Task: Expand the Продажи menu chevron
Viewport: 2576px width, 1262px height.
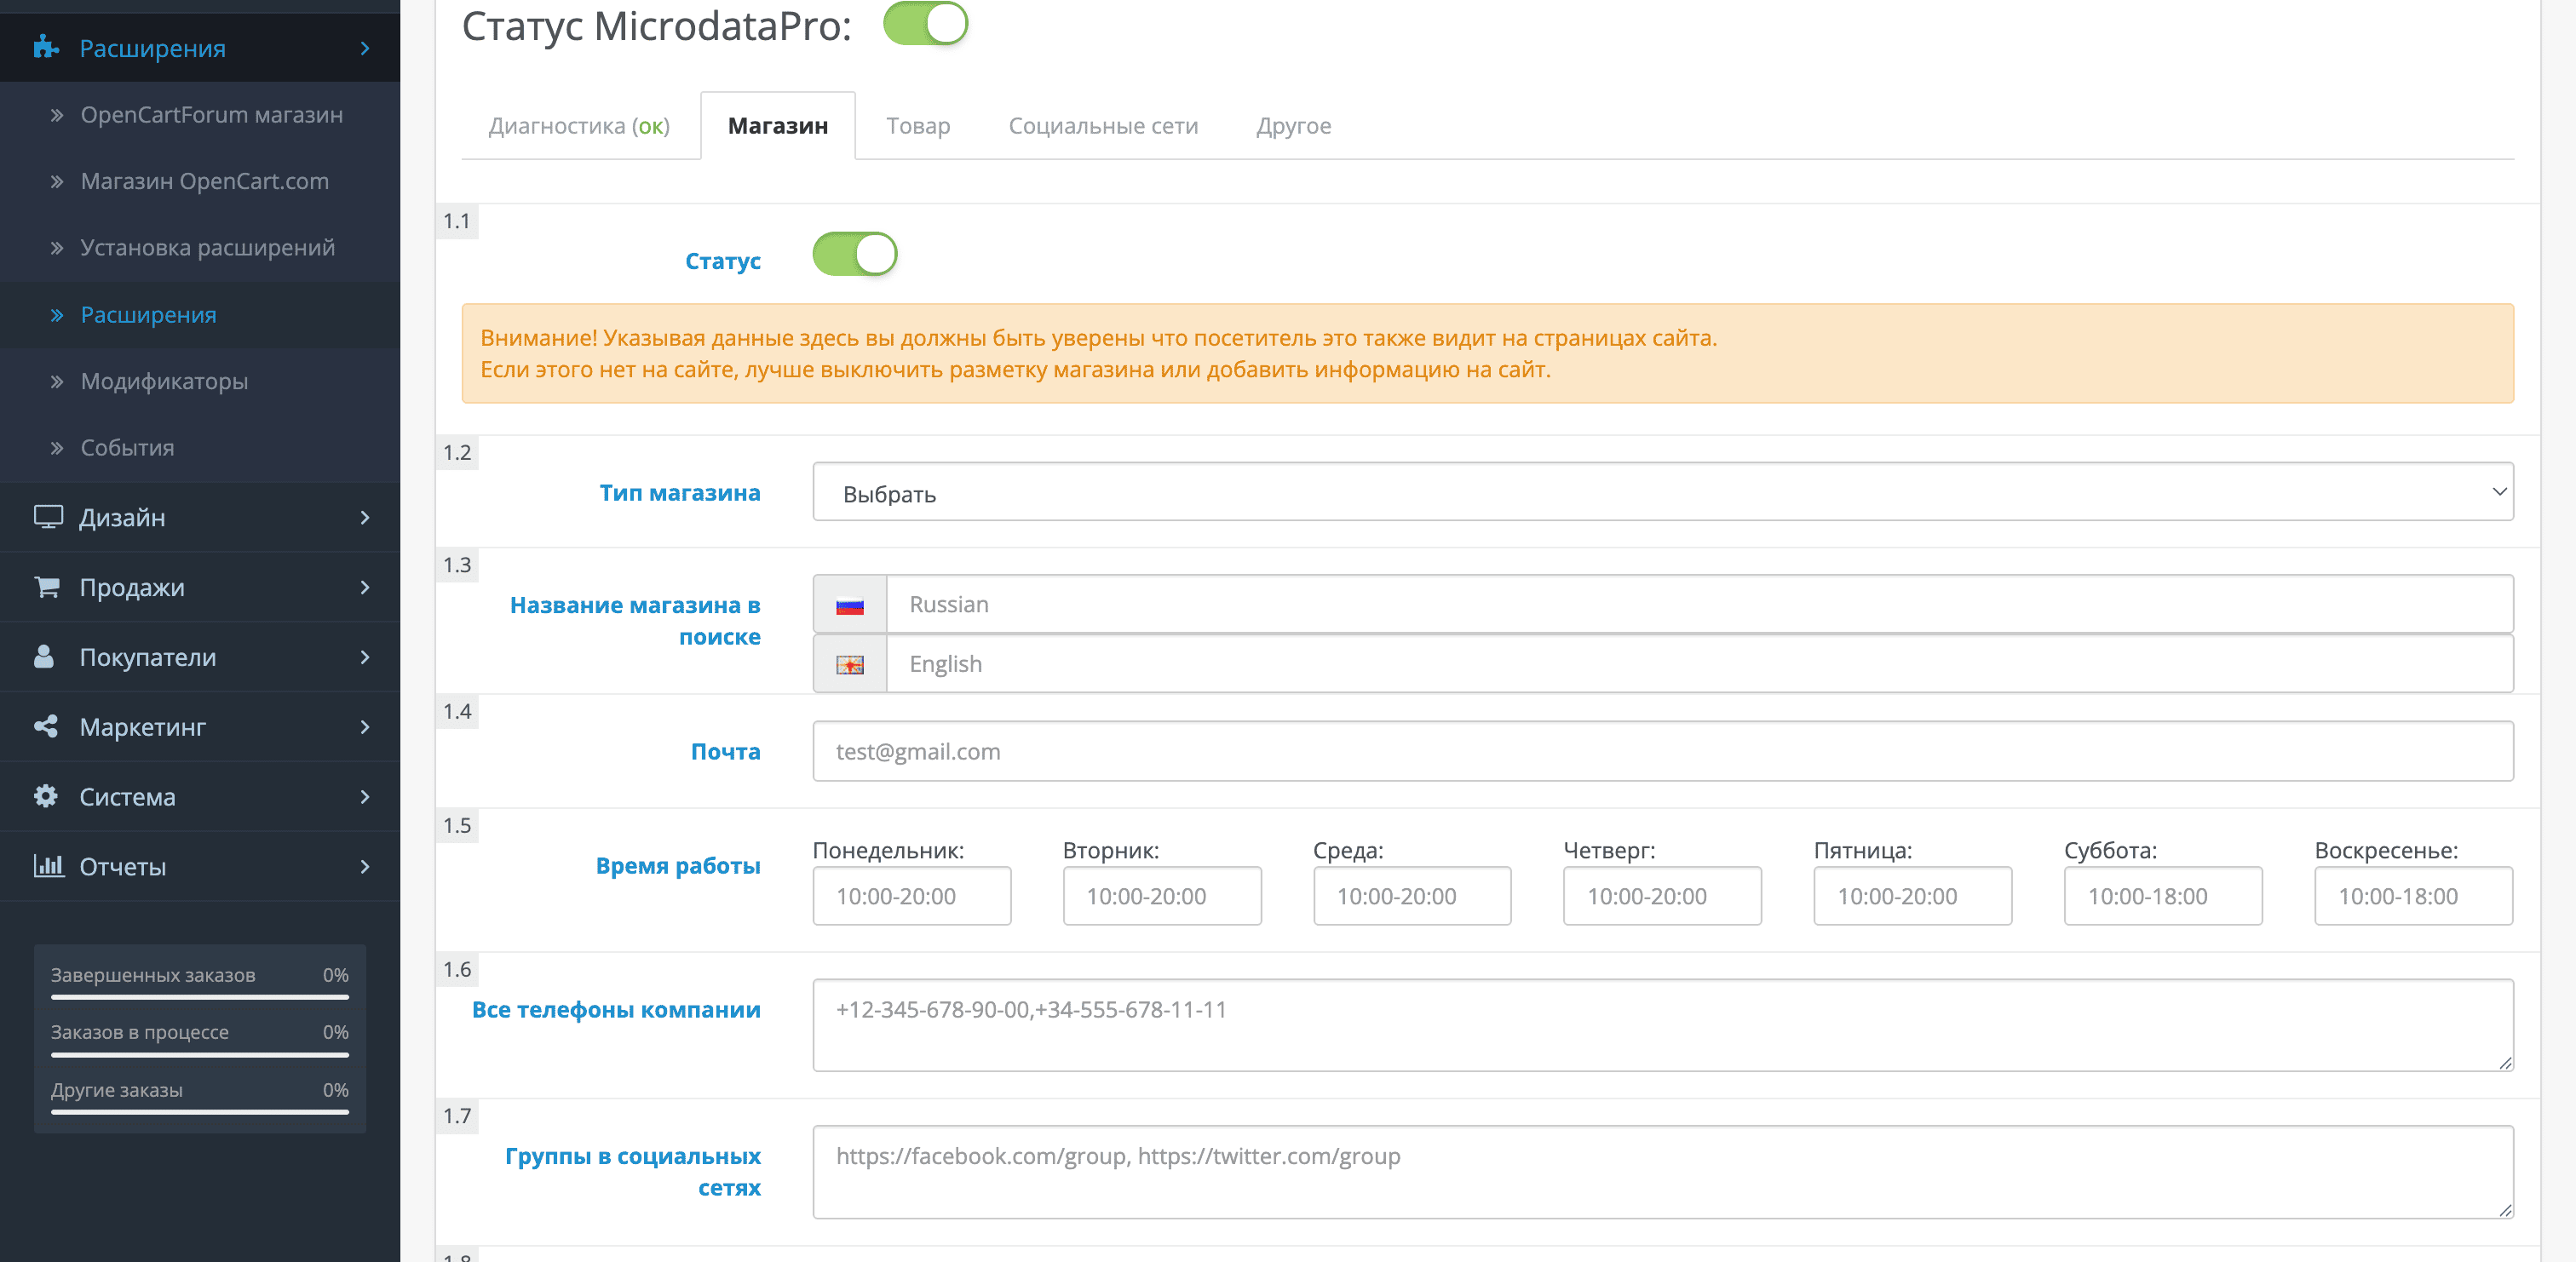Action: pyautogui.click(x=365, y=587)
